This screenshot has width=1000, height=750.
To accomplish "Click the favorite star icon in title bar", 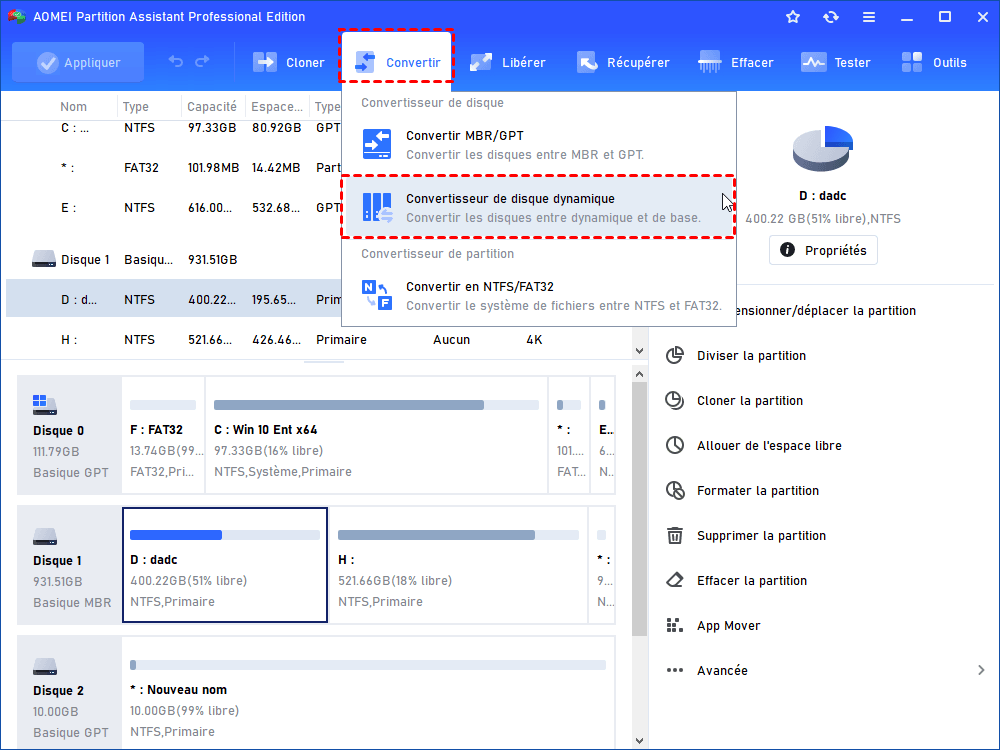I will point(793,17).
